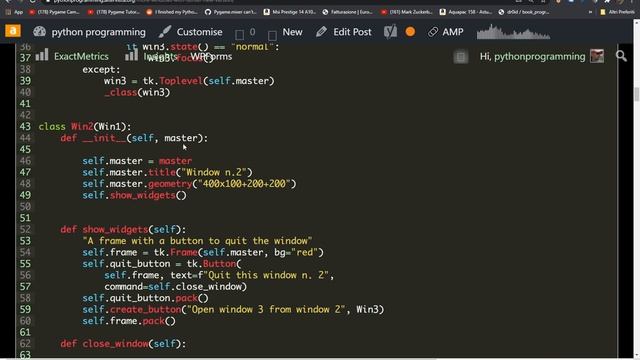
Task: Open the 'dr0id / book_progr' bookmark
Action: pyautogui.click(x=524, y=12)
